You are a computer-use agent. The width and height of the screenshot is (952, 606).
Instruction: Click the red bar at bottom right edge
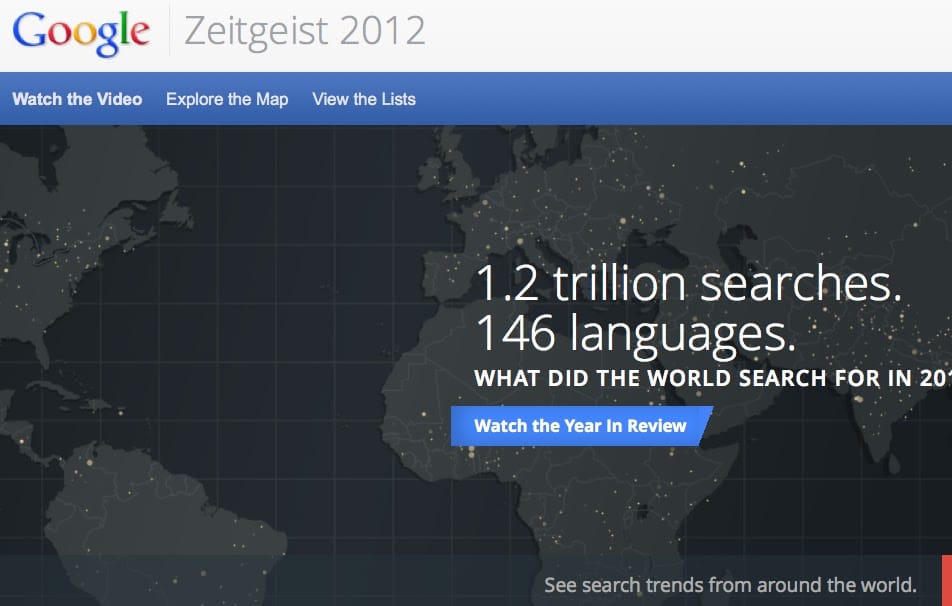pos(946,580)
